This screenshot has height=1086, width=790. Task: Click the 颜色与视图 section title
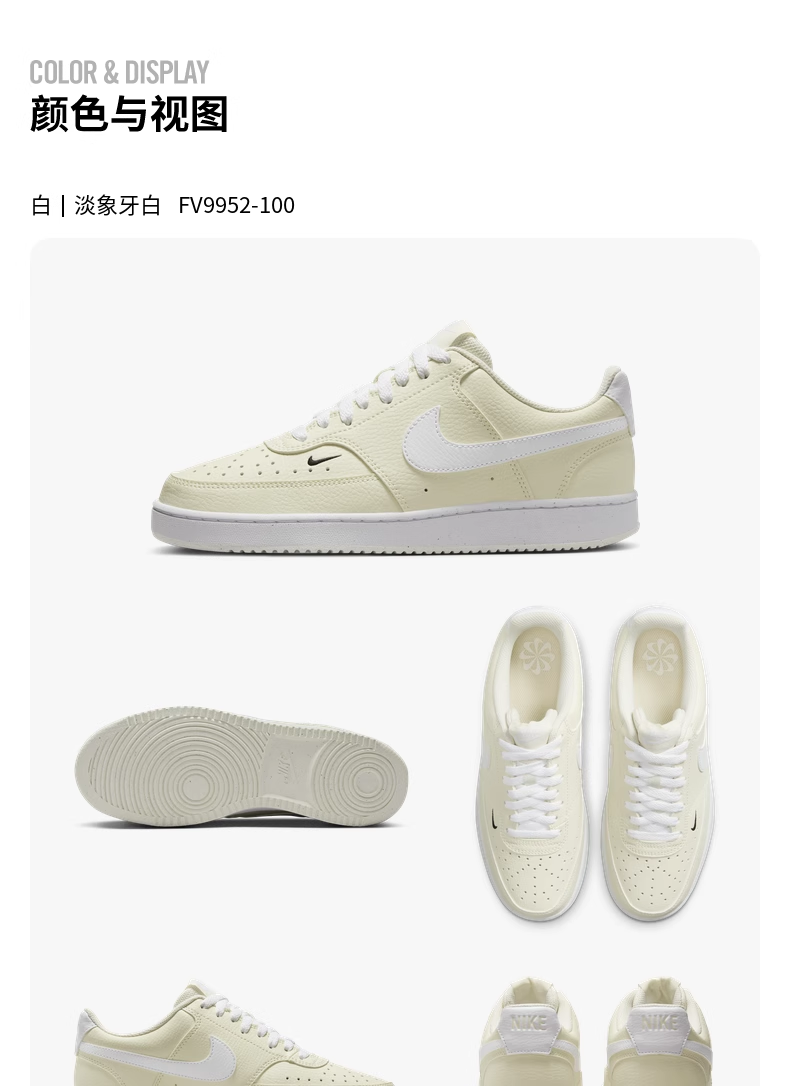click(129, 114)
